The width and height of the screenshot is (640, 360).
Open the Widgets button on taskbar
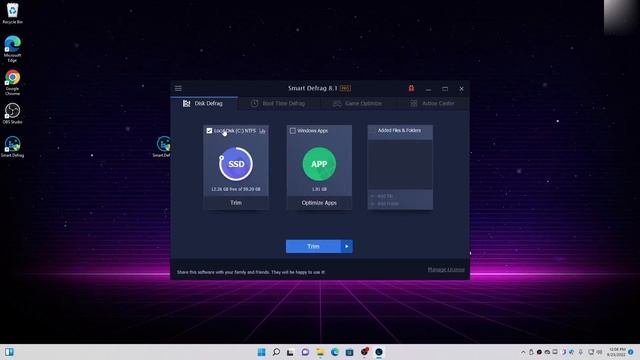pos(9,352)
